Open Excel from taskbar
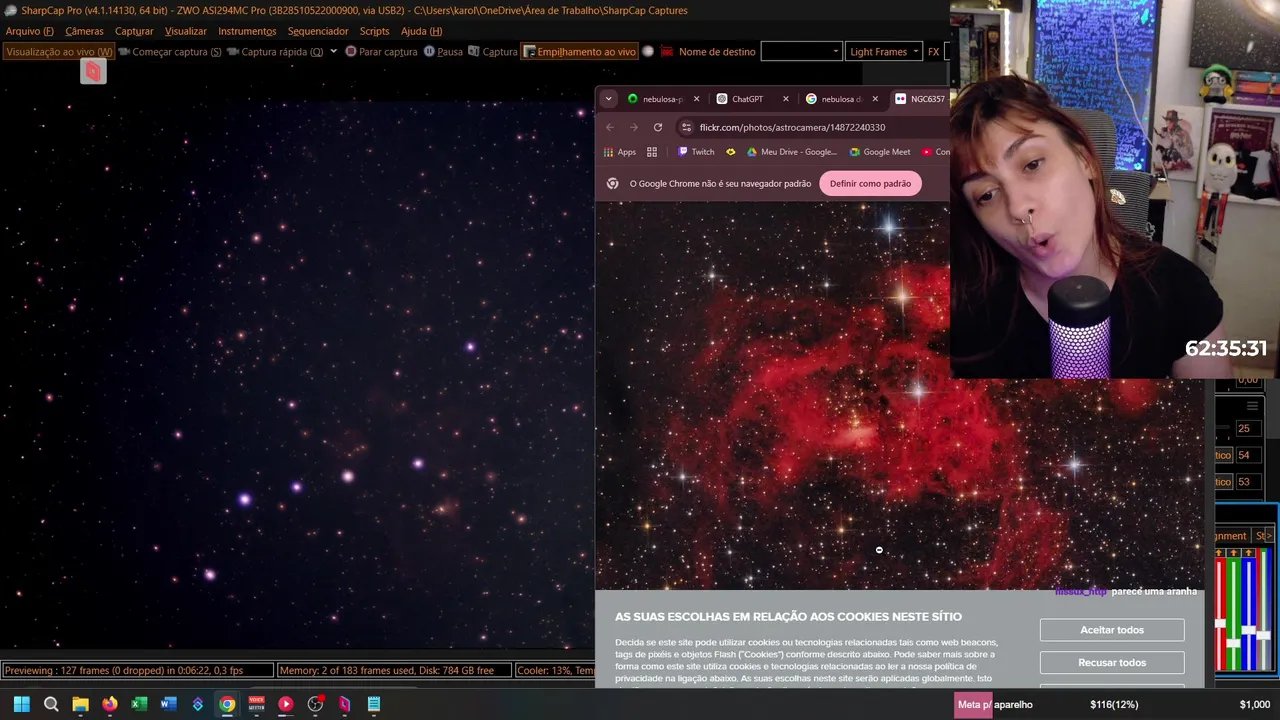1280x720 pixels. point(139,704)
